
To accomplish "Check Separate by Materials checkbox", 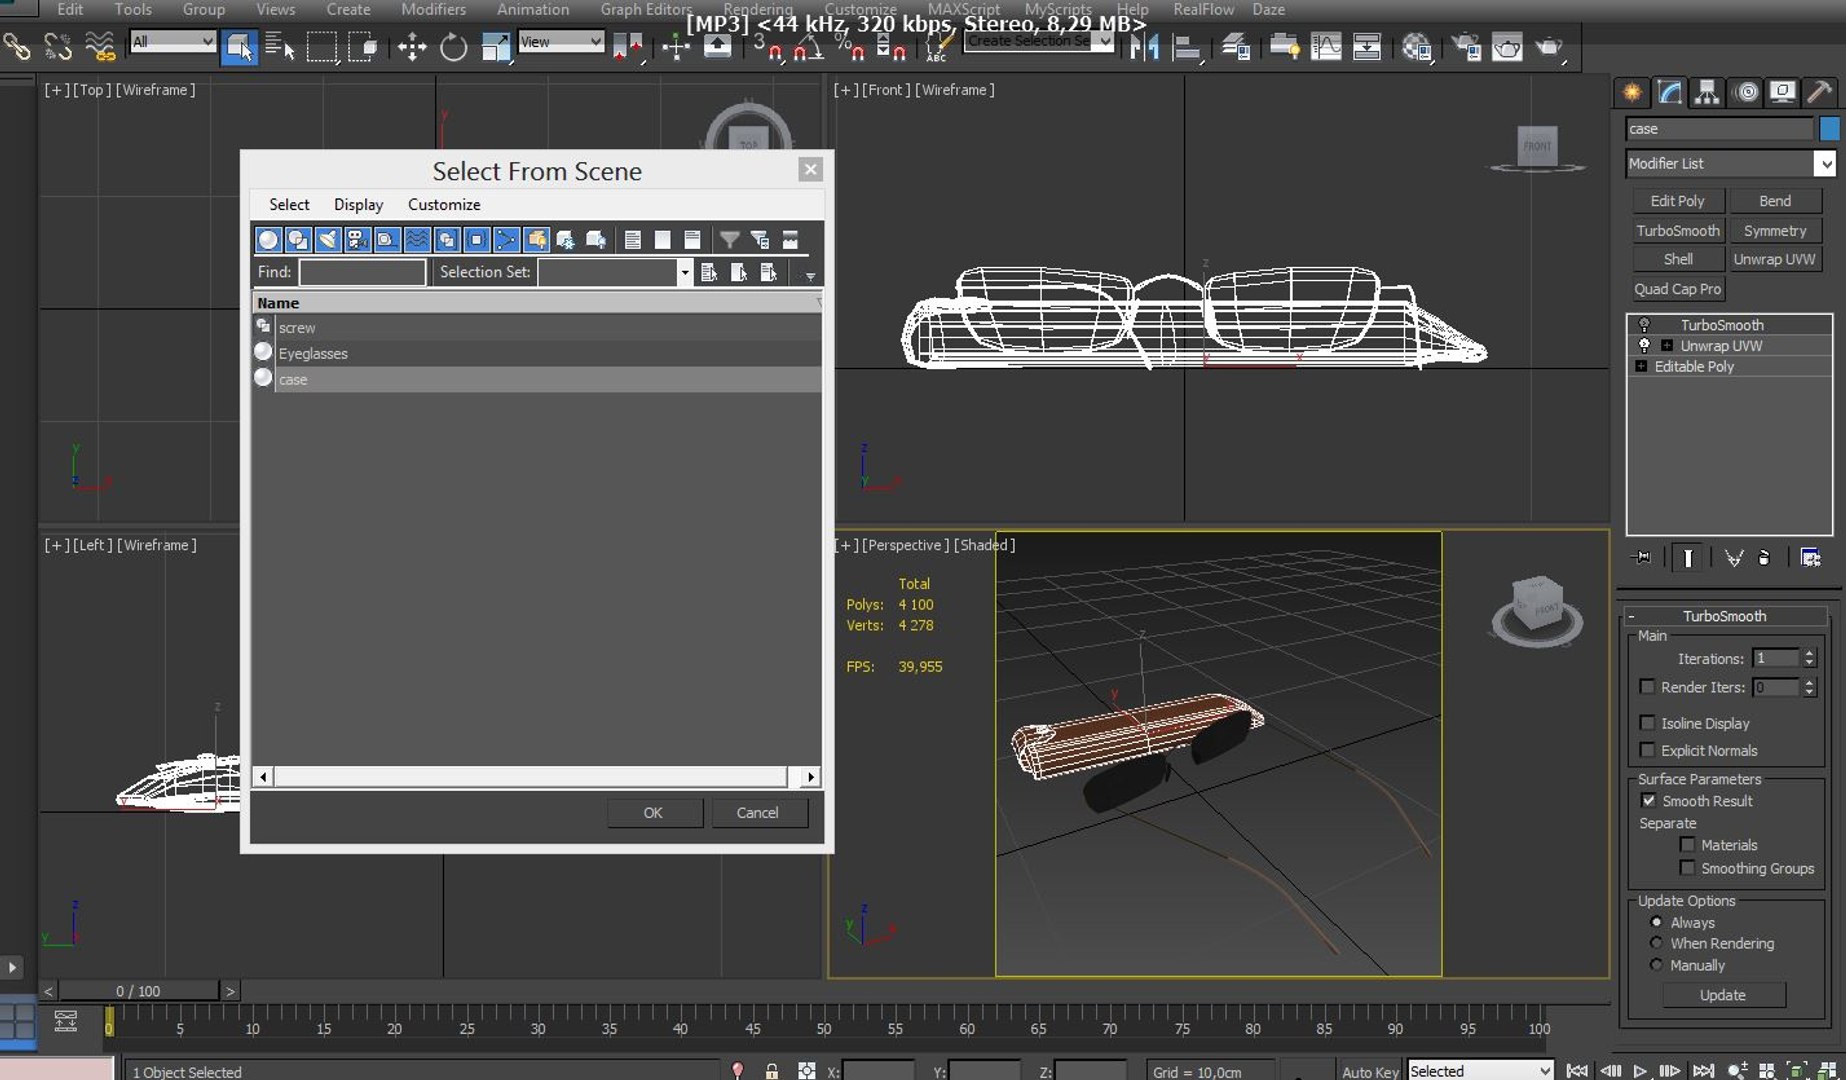I will click(1688, 844).
